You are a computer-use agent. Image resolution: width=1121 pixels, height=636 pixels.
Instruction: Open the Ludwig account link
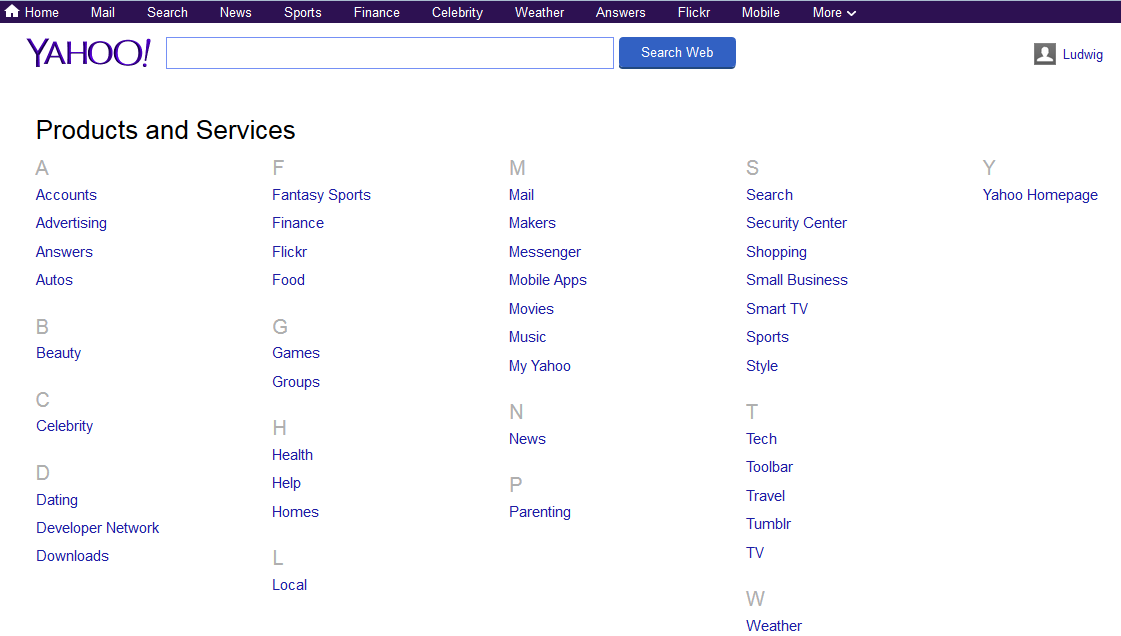tap(1082, 54)
